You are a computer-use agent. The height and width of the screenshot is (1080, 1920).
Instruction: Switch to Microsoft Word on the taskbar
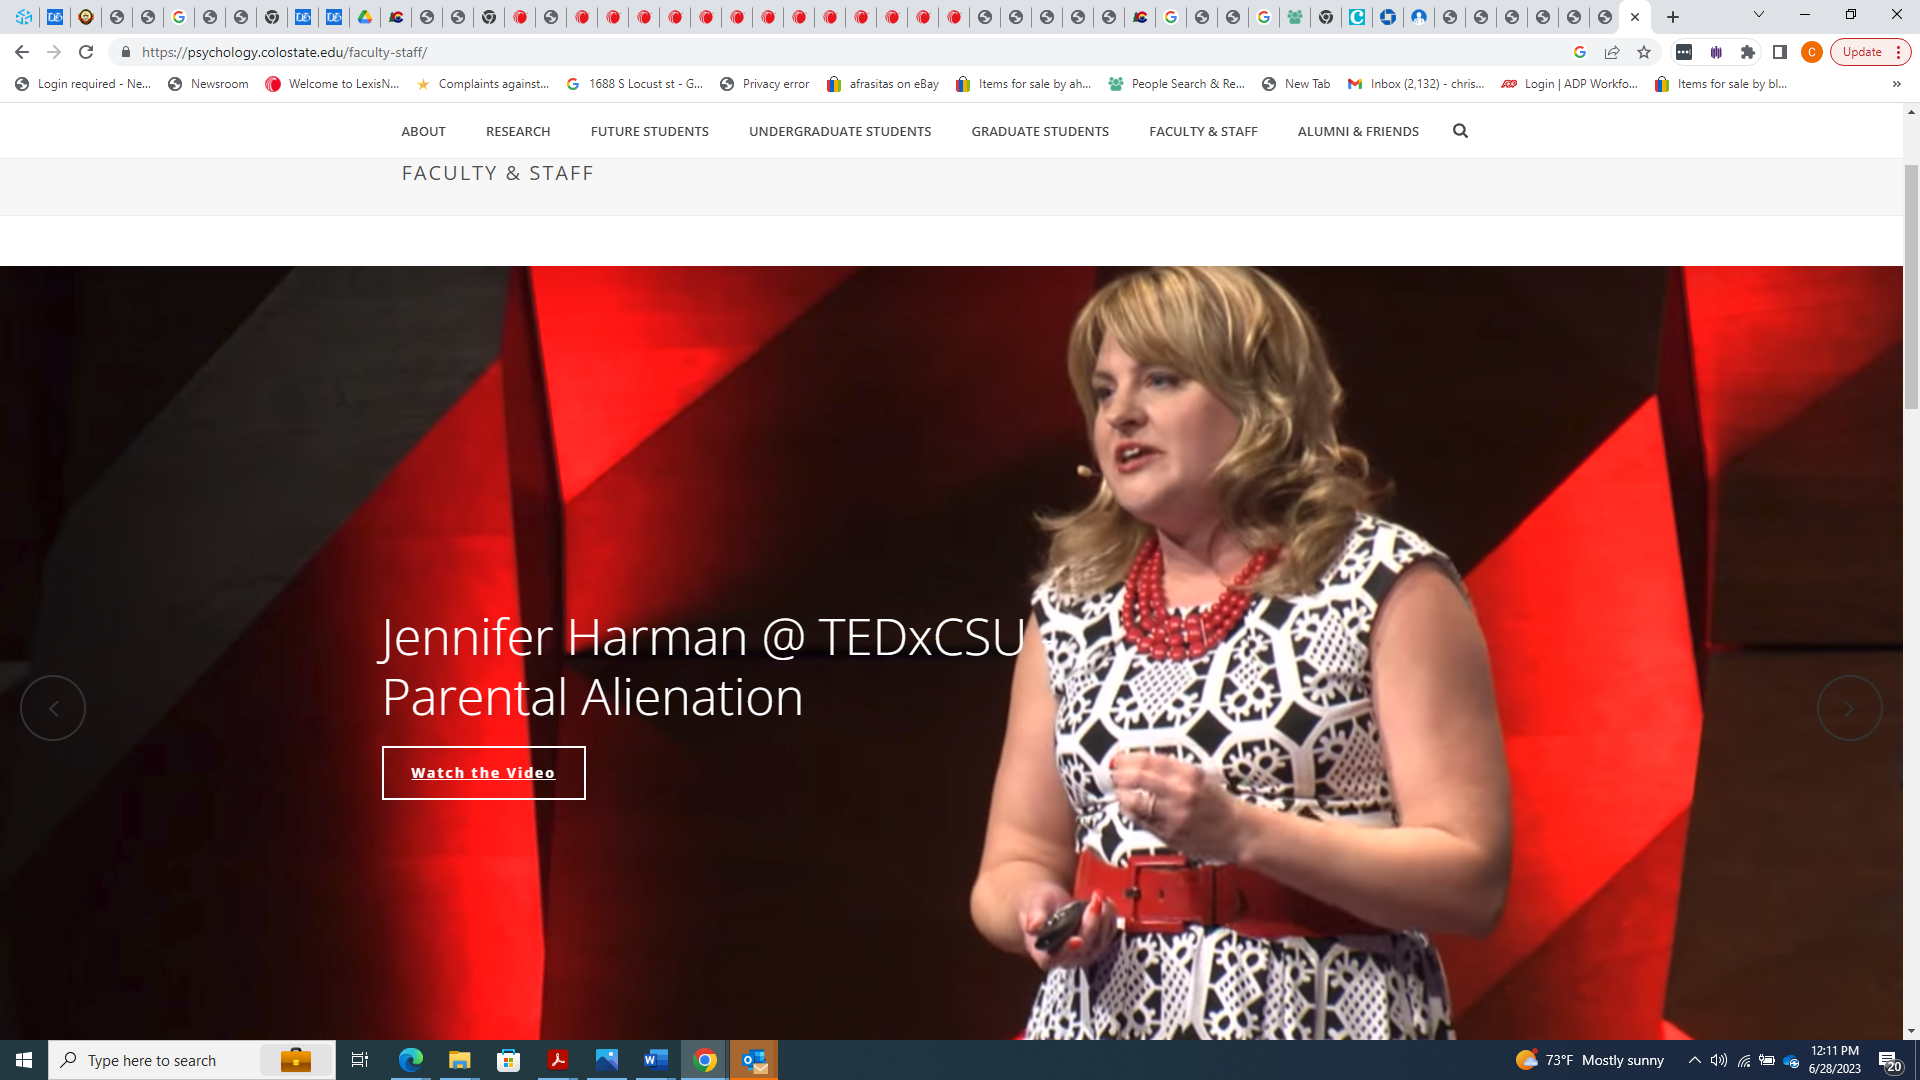click(x=655, y=1060)
